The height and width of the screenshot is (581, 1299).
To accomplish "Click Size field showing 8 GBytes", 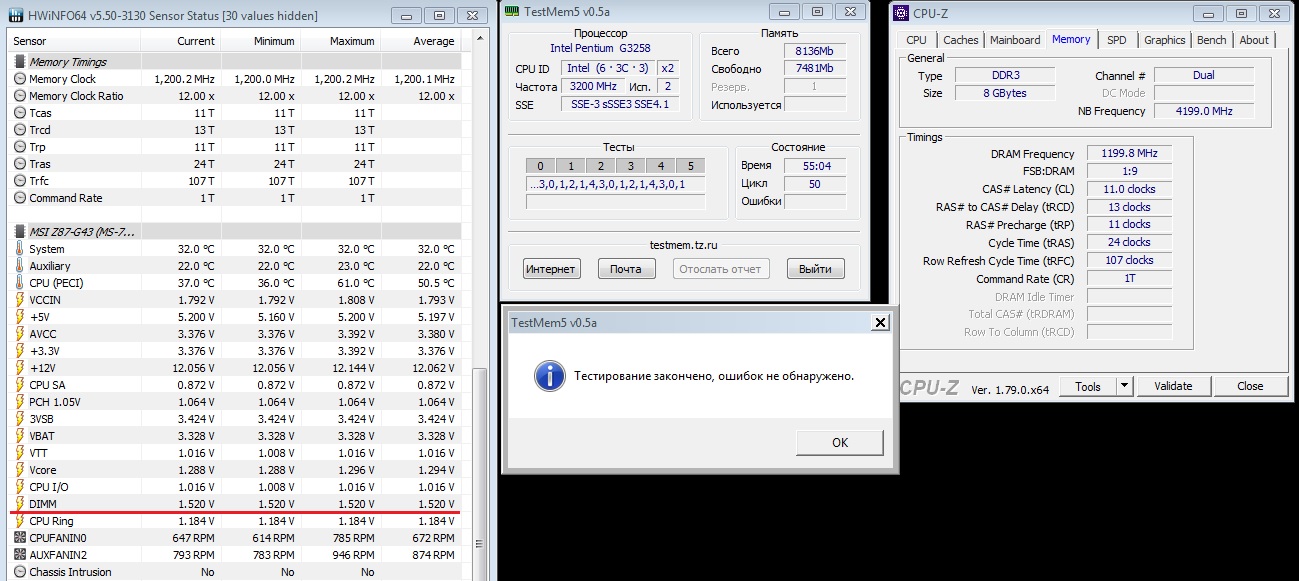I will point(1004,93).
